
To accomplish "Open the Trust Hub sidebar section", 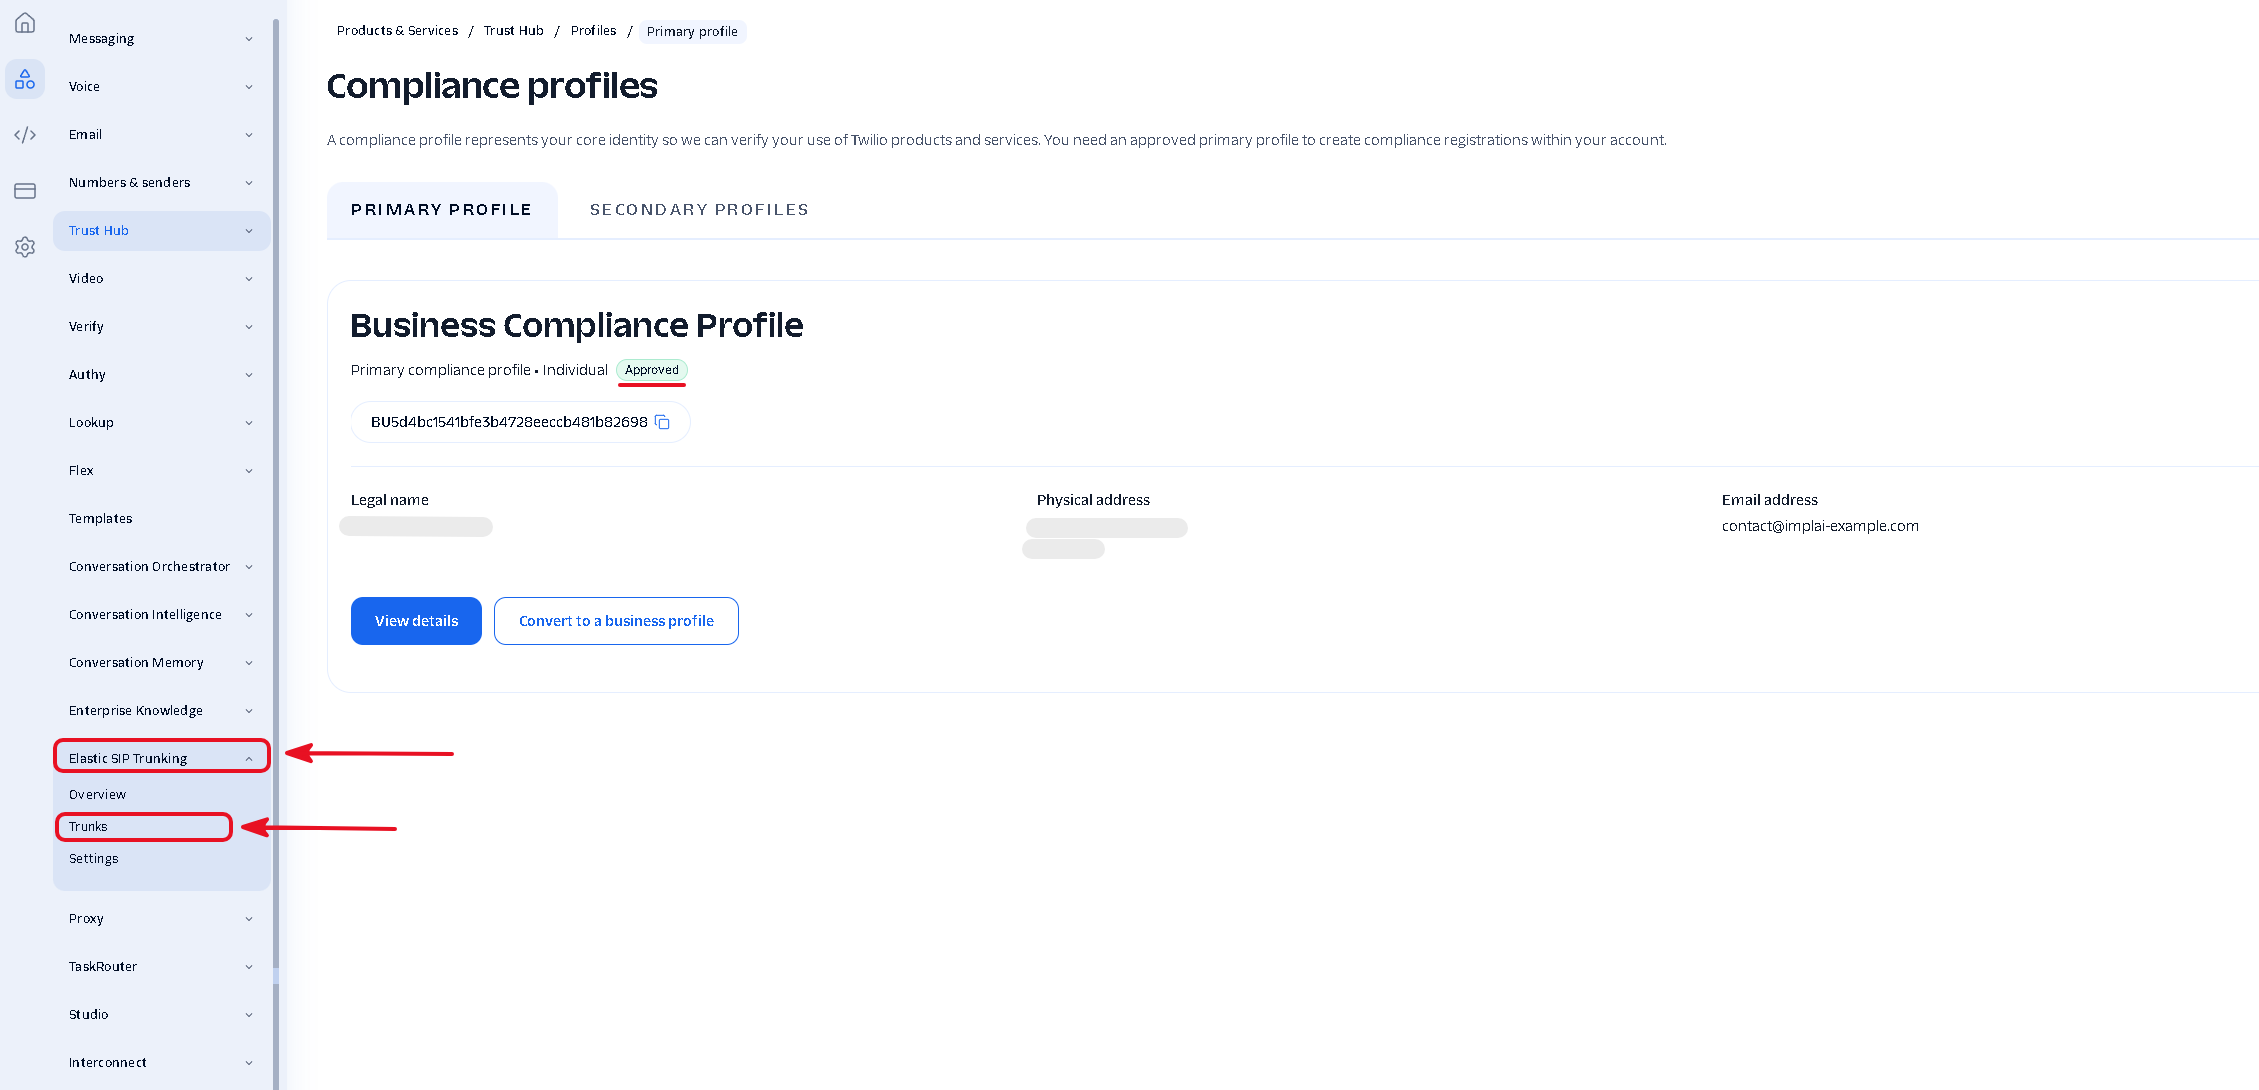I will (161, 231).
